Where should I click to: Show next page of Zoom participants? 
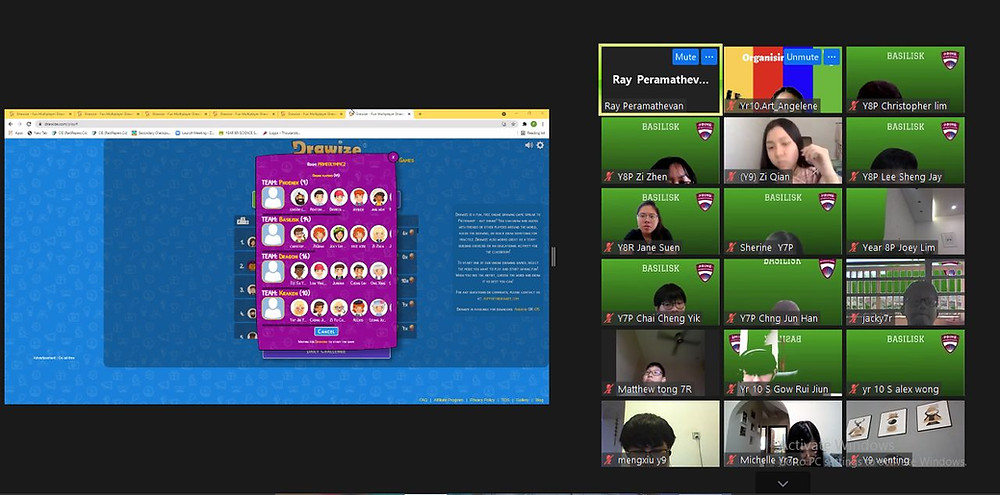783,484
